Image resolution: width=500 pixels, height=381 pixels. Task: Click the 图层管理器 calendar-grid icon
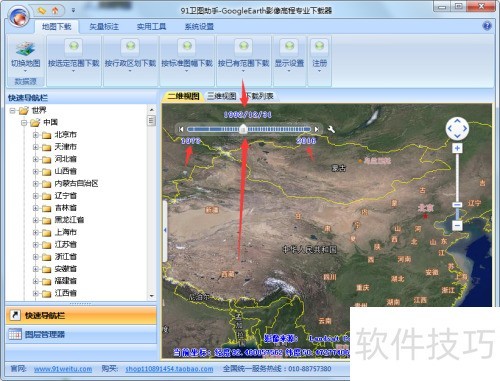click(15, 334)
